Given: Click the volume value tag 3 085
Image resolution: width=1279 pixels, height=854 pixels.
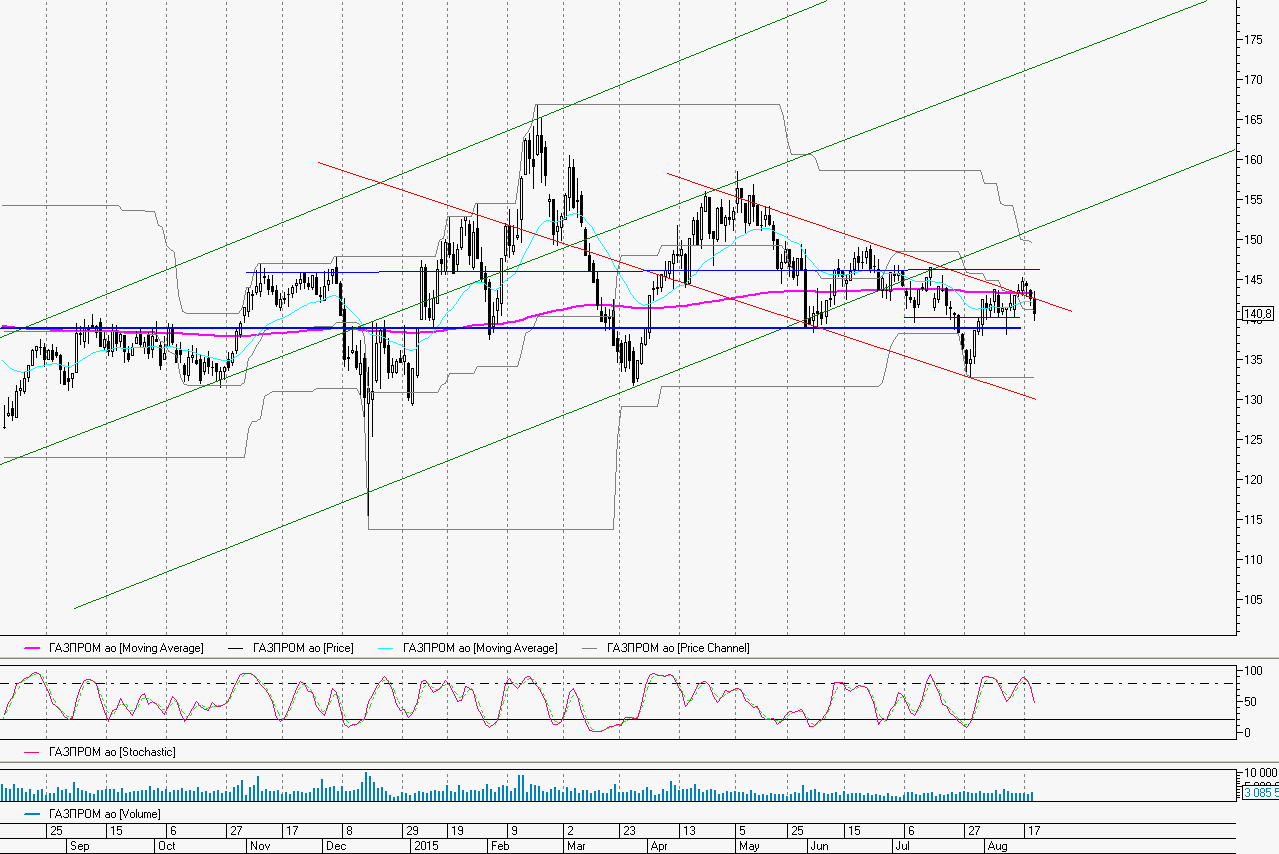Looking at the screenshot, I should (x=1260, y=793).
